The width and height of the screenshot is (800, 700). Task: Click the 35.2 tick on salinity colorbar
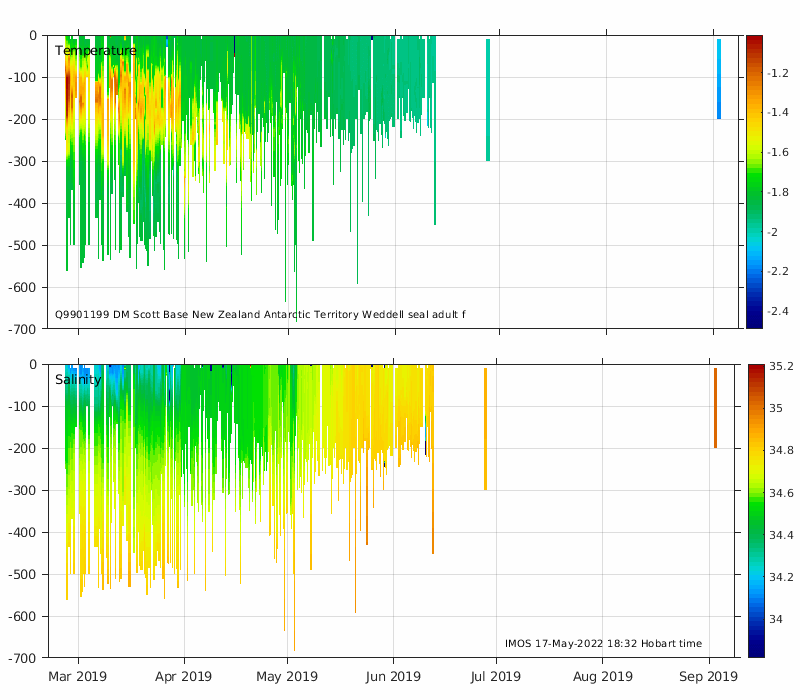780,367
